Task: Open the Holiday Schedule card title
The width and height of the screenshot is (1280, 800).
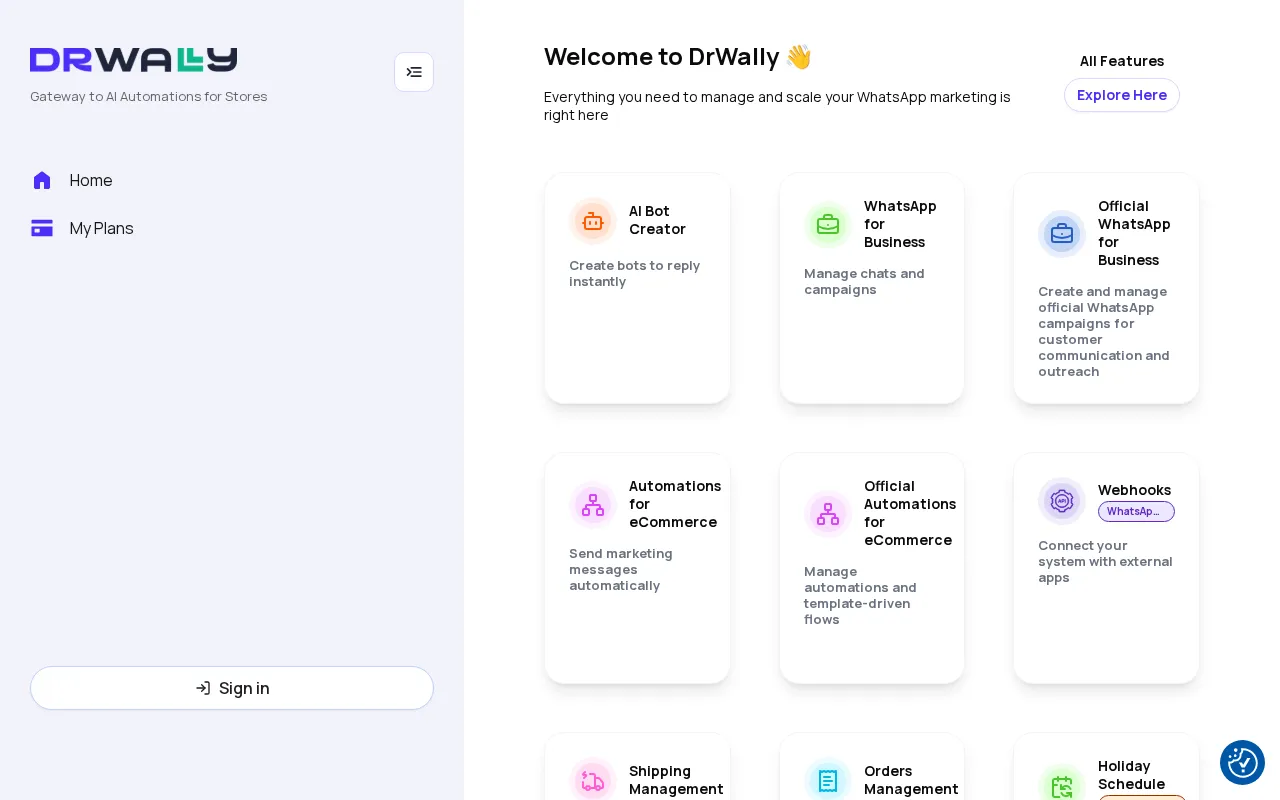Action: click(x=1131, y=775)
